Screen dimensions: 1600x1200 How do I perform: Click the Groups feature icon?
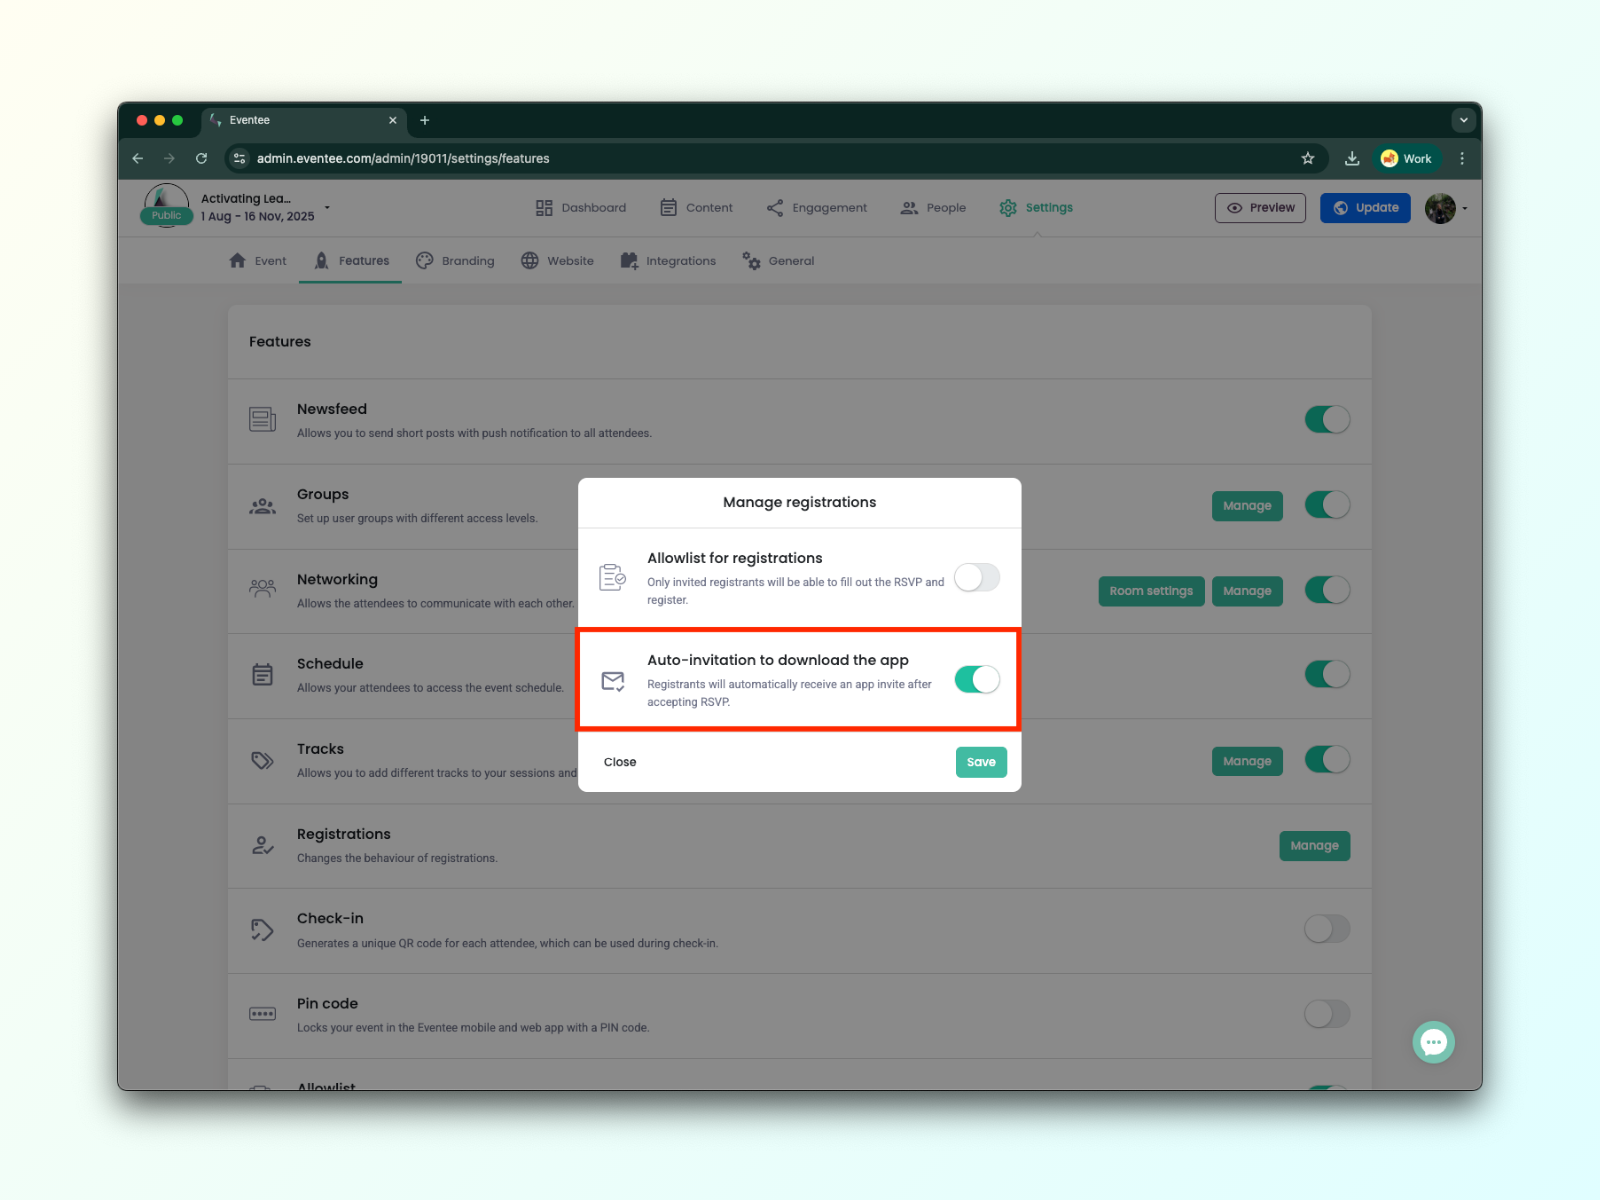click(262, 506)
